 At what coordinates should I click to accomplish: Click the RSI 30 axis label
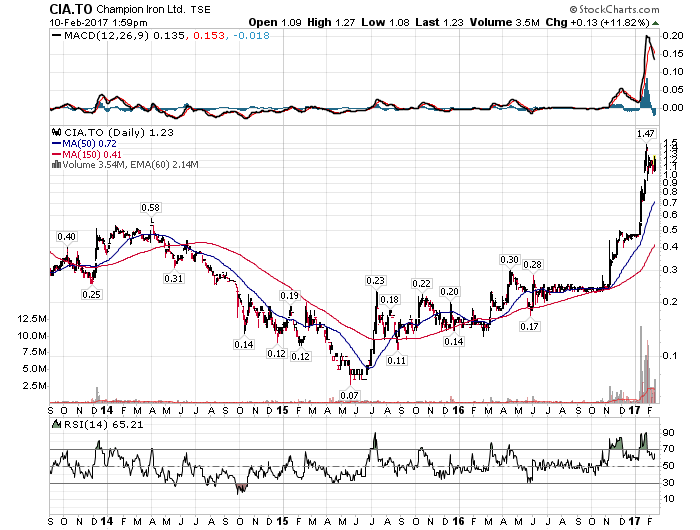tap(668, 483)
